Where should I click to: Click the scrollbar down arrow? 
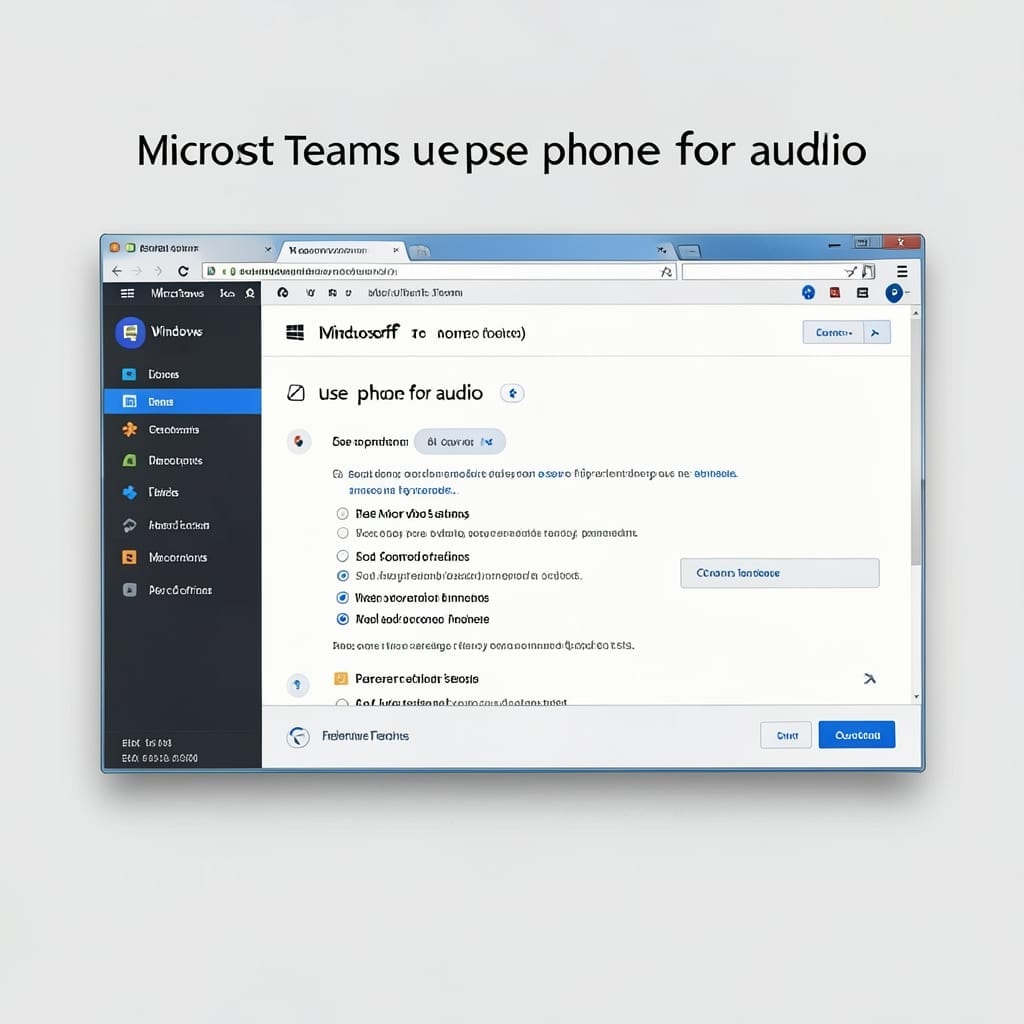pyautogui.click(x=916, y=697)
